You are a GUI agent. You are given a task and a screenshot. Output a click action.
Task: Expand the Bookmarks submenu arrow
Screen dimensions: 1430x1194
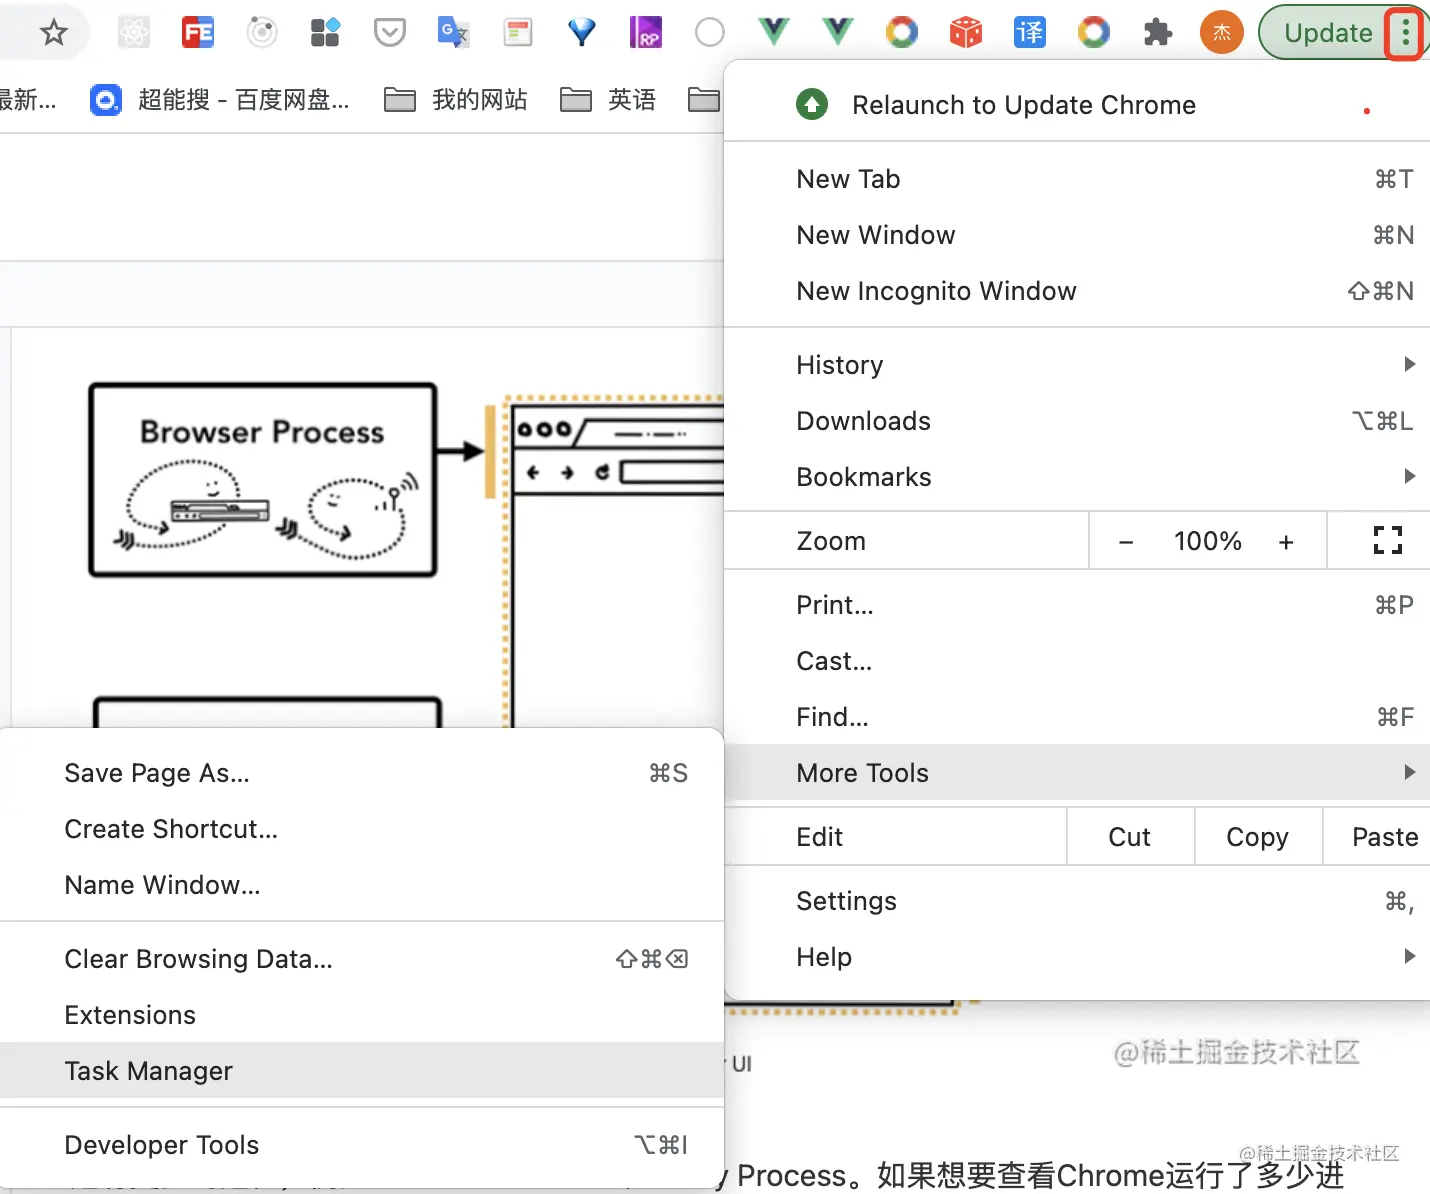1409,476
